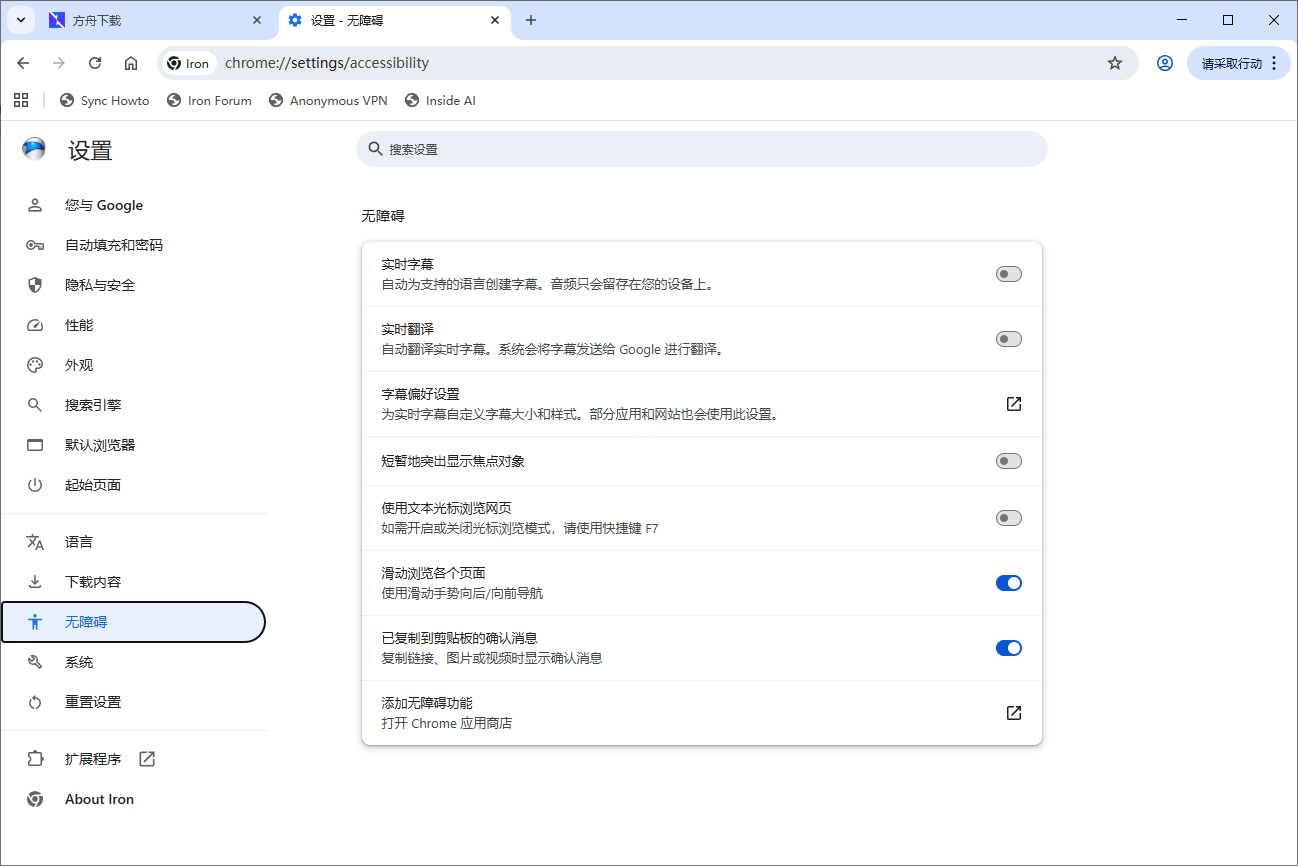The image size is (1298, 866).
Task: Open 添加无障碍功能 external link icon
Action: click(x=1013, y=713)
